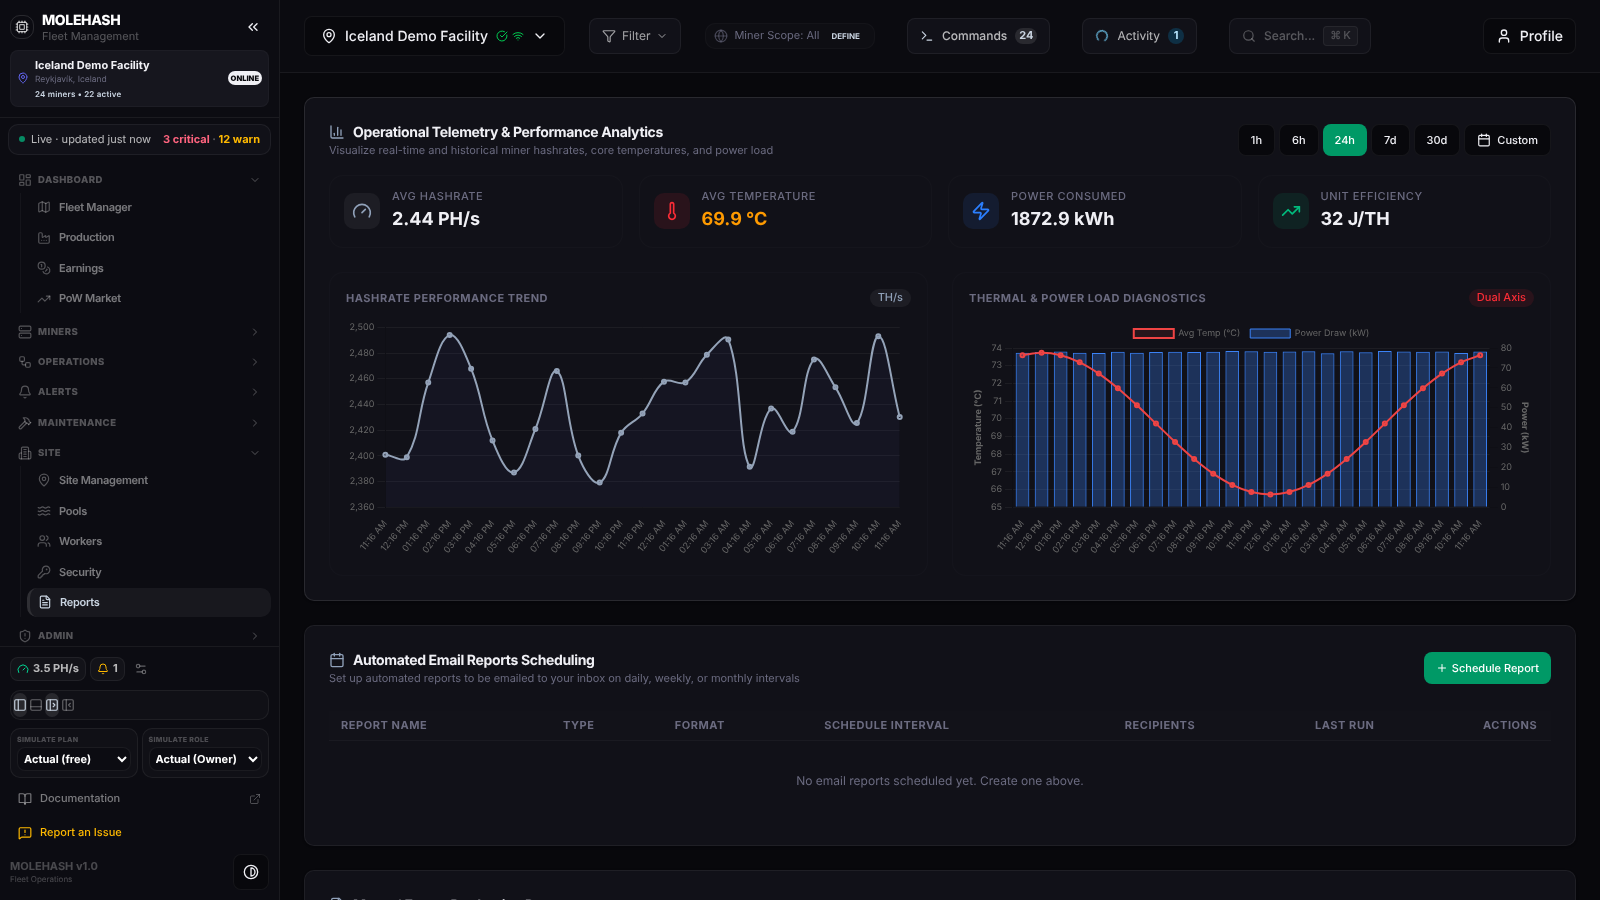Open sidebar sliders settings icon
Viewport: 1600px width, 900px height.
click(141, 669)
